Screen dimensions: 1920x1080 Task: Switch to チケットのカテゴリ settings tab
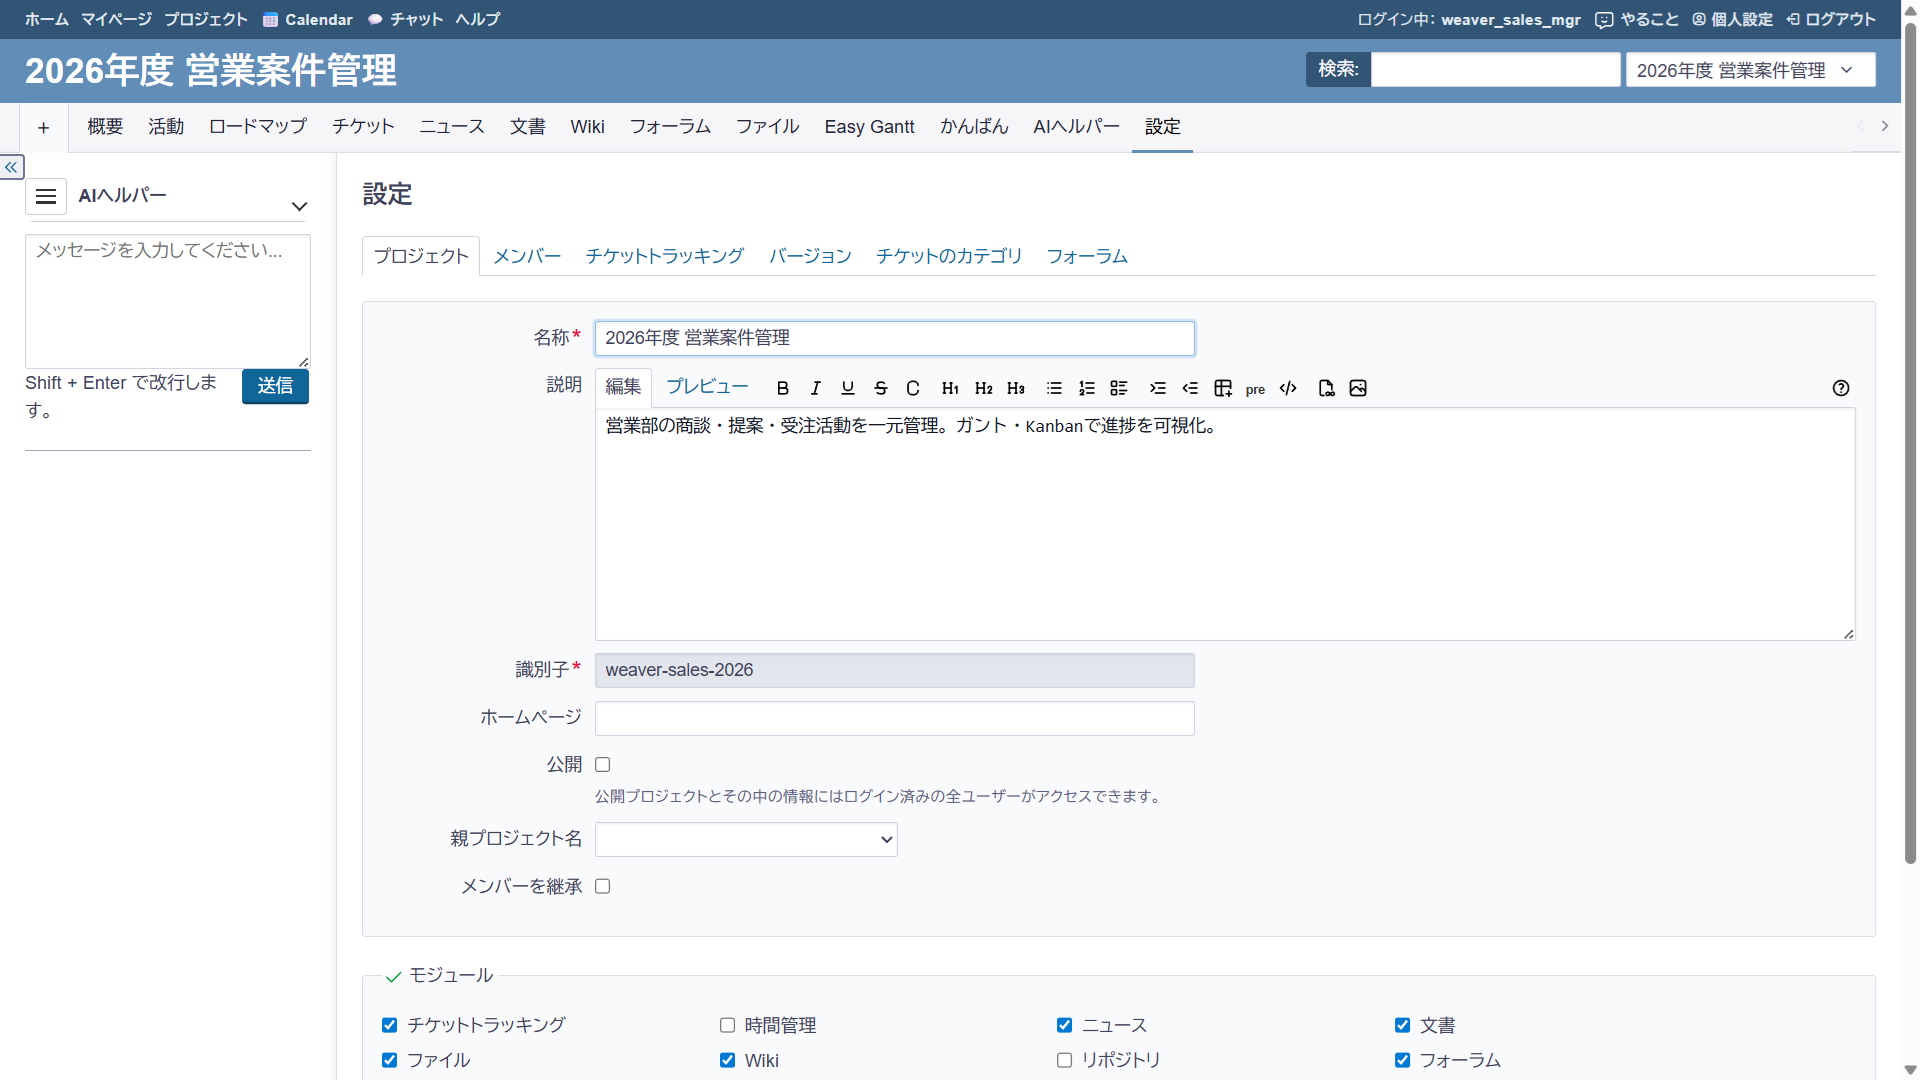point(949,256)
